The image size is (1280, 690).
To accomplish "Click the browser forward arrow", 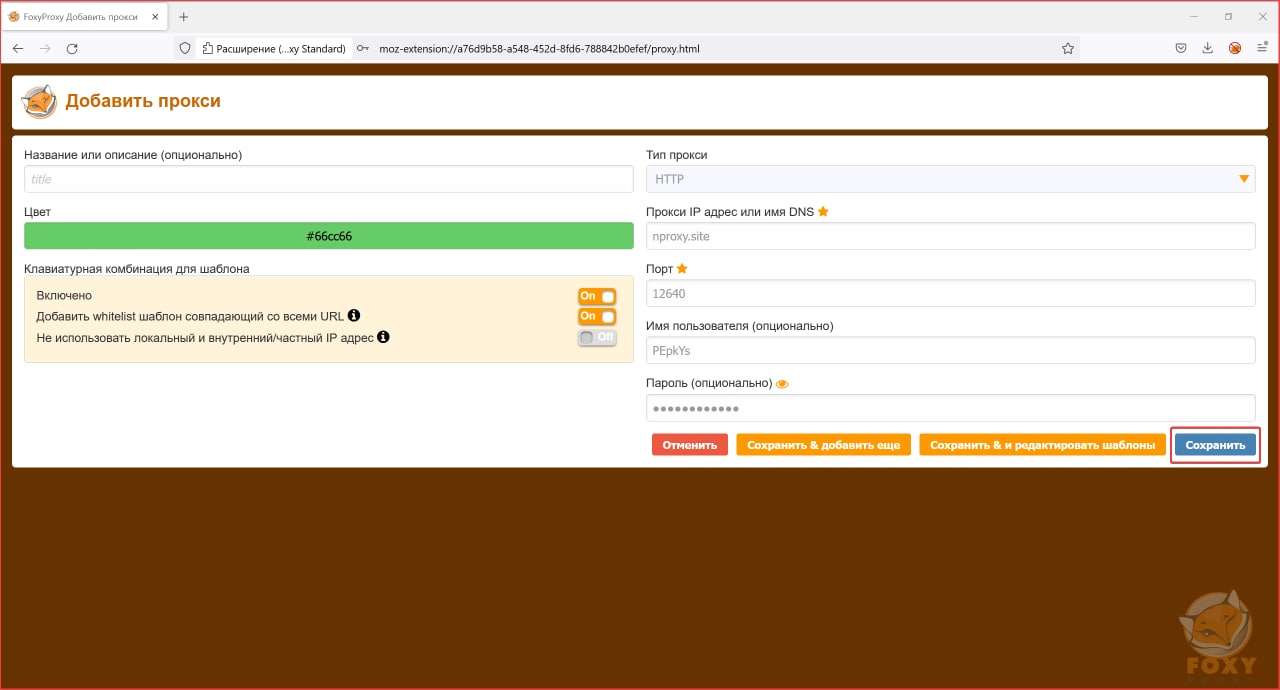I will 45,48.
